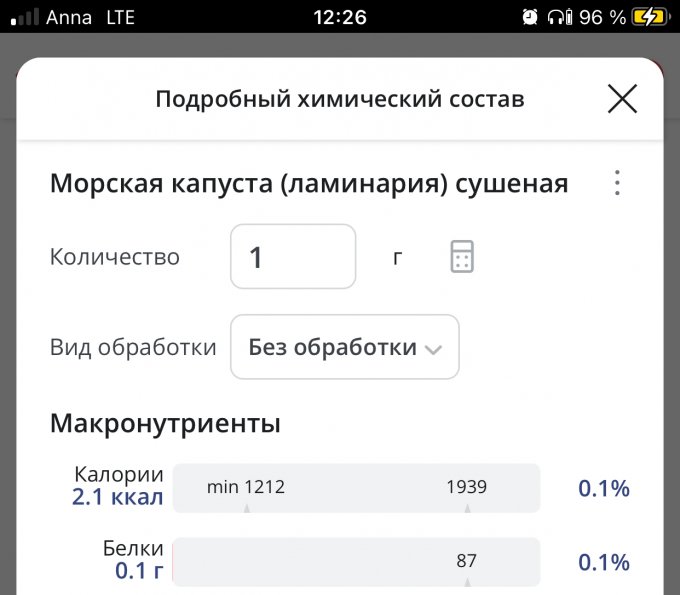Tap the 87 marker on protein bar

tap(467, 561)
